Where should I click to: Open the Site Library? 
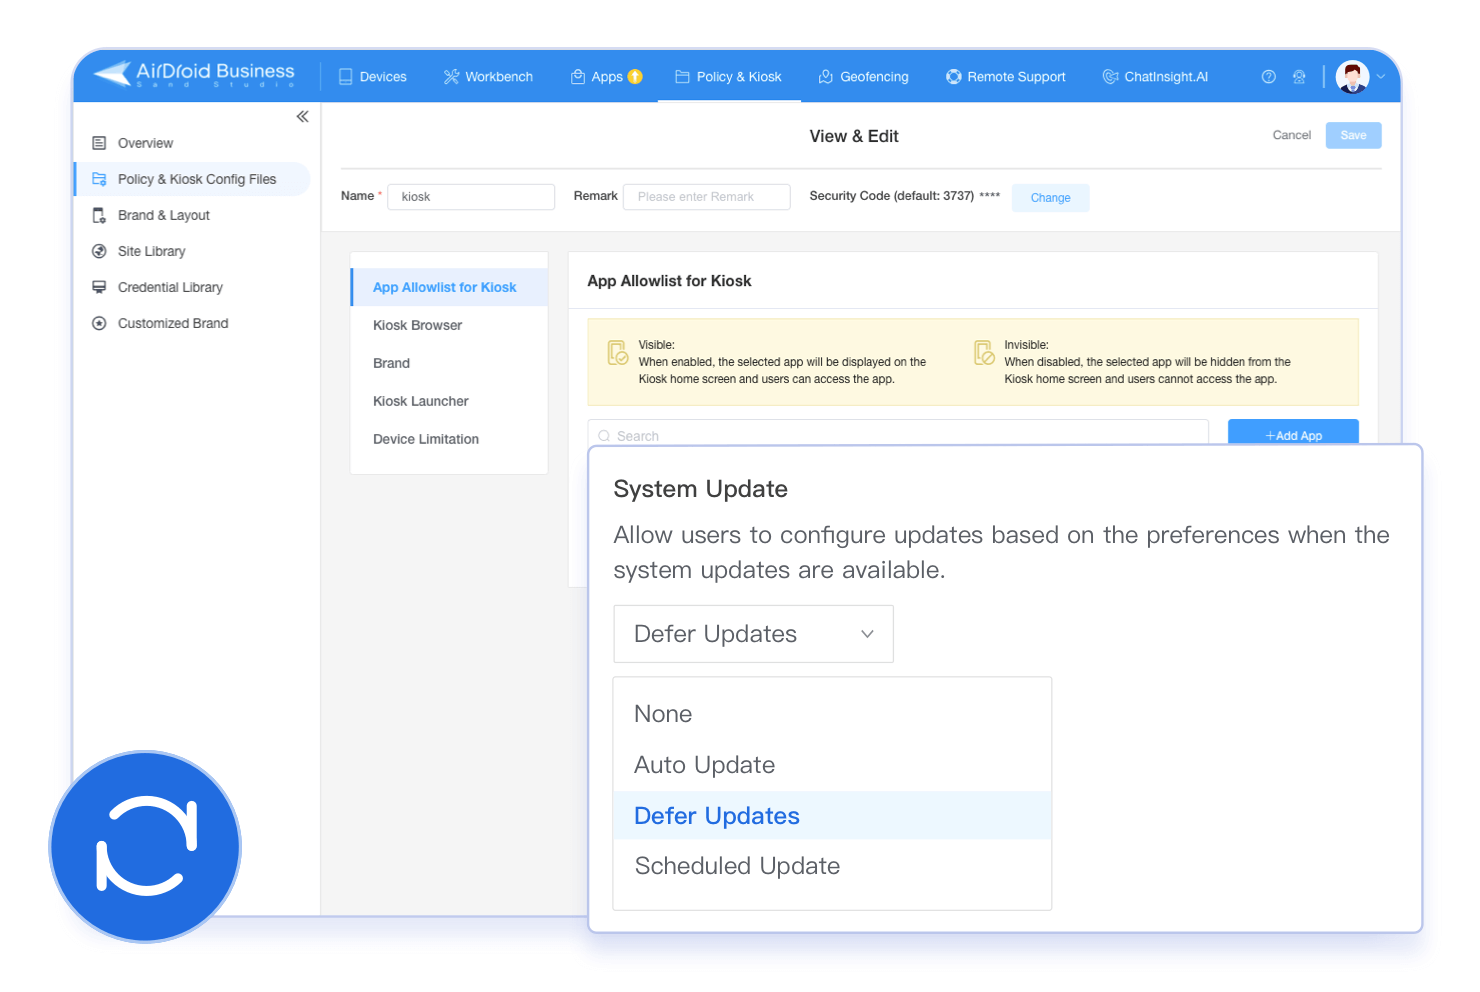point(151,251)
